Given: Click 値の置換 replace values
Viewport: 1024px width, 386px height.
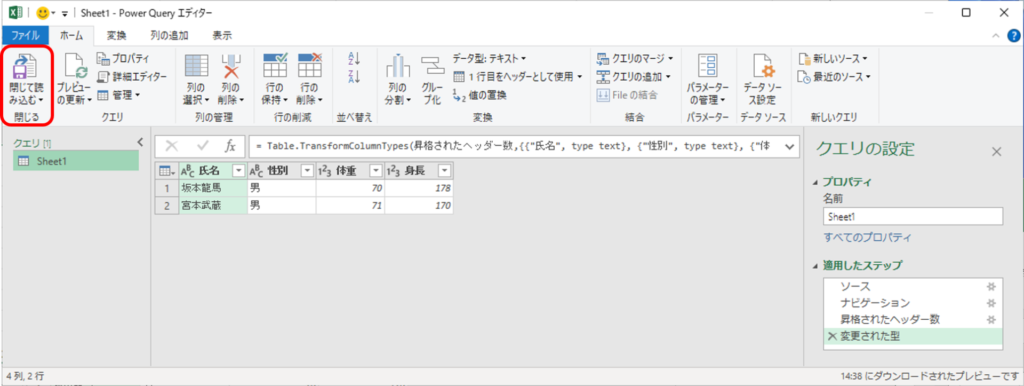Looking at the screenshot, I should (479, 95).
